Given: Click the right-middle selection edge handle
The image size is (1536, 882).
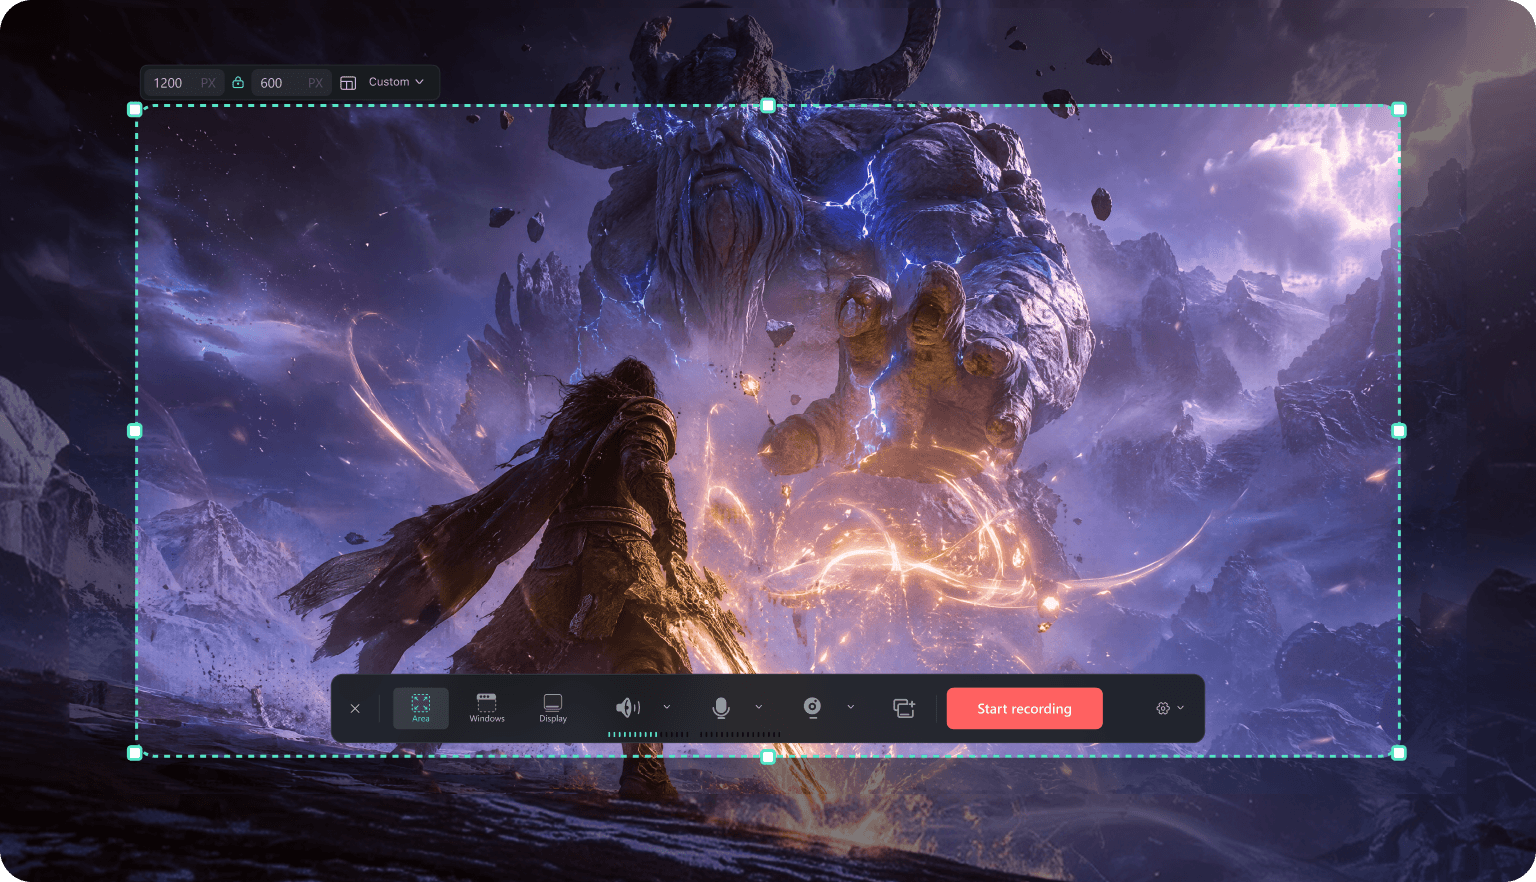Looking at the screenshot, I should point(1399,431).
